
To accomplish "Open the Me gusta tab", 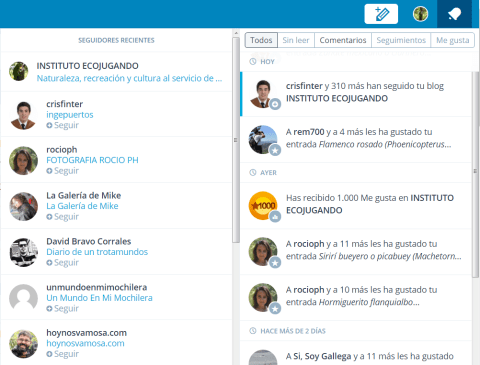I will (x=453, y=40).
